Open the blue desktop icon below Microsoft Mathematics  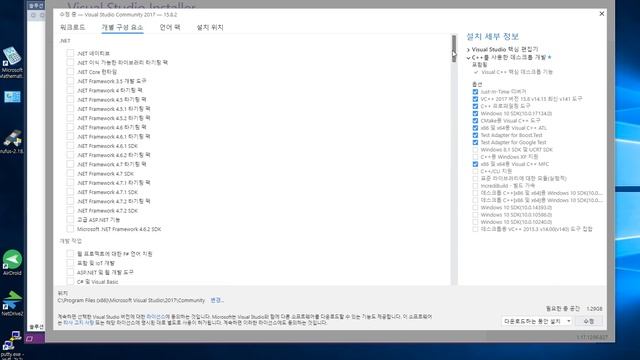pyautogui.click(x=12, y=97)
